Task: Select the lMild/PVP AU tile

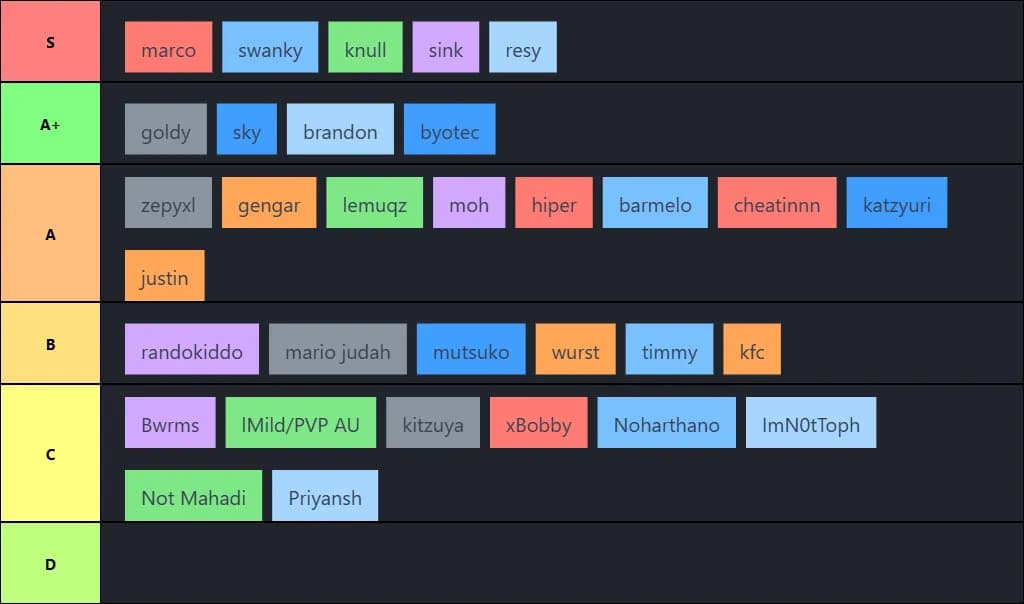Action: [300, 423]
